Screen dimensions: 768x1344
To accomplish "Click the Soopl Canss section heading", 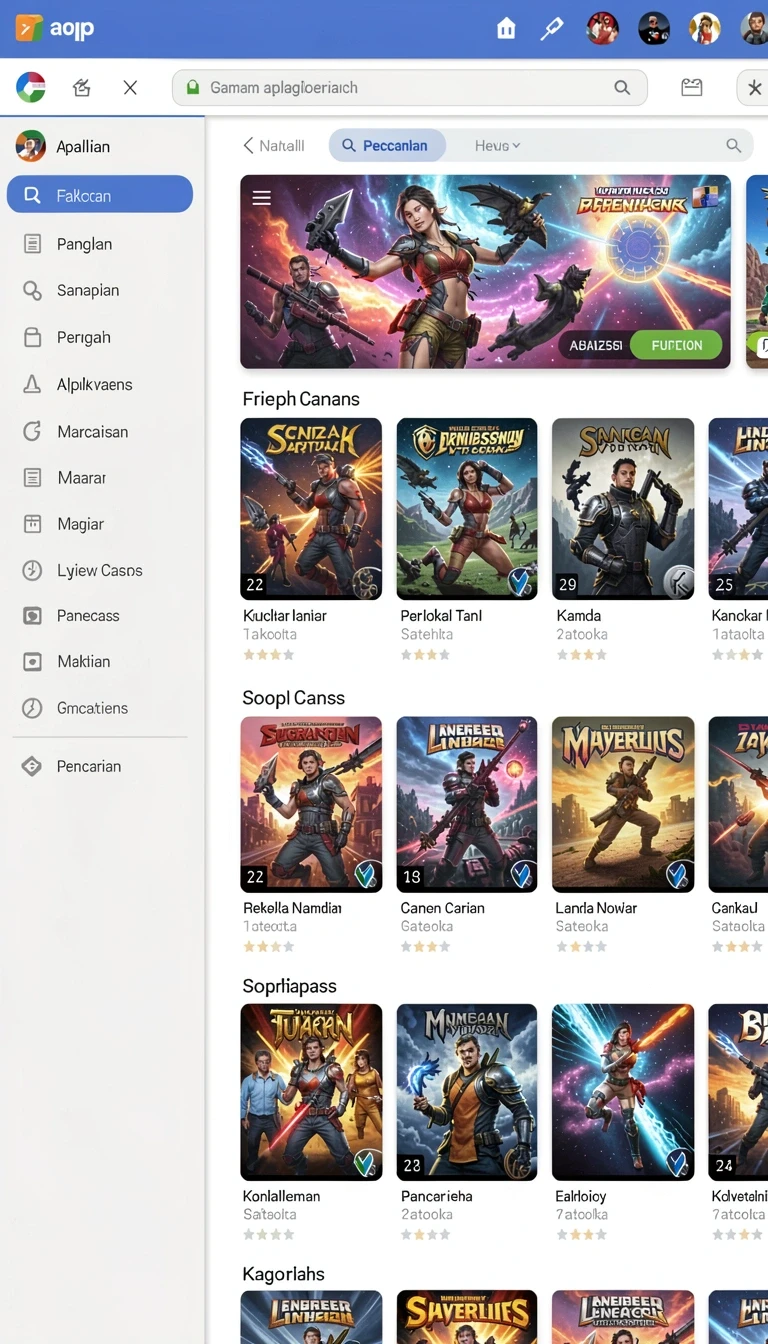I will (x=294, y=698).
